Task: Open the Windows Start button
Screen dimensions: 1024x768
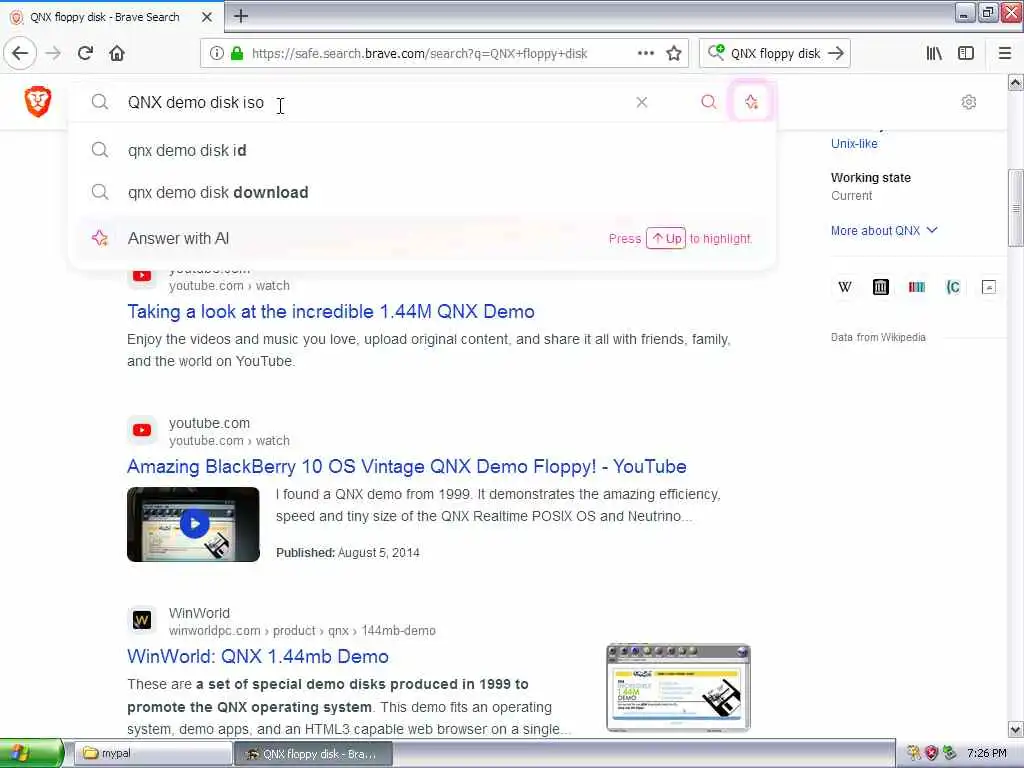Action: point(31,754)
